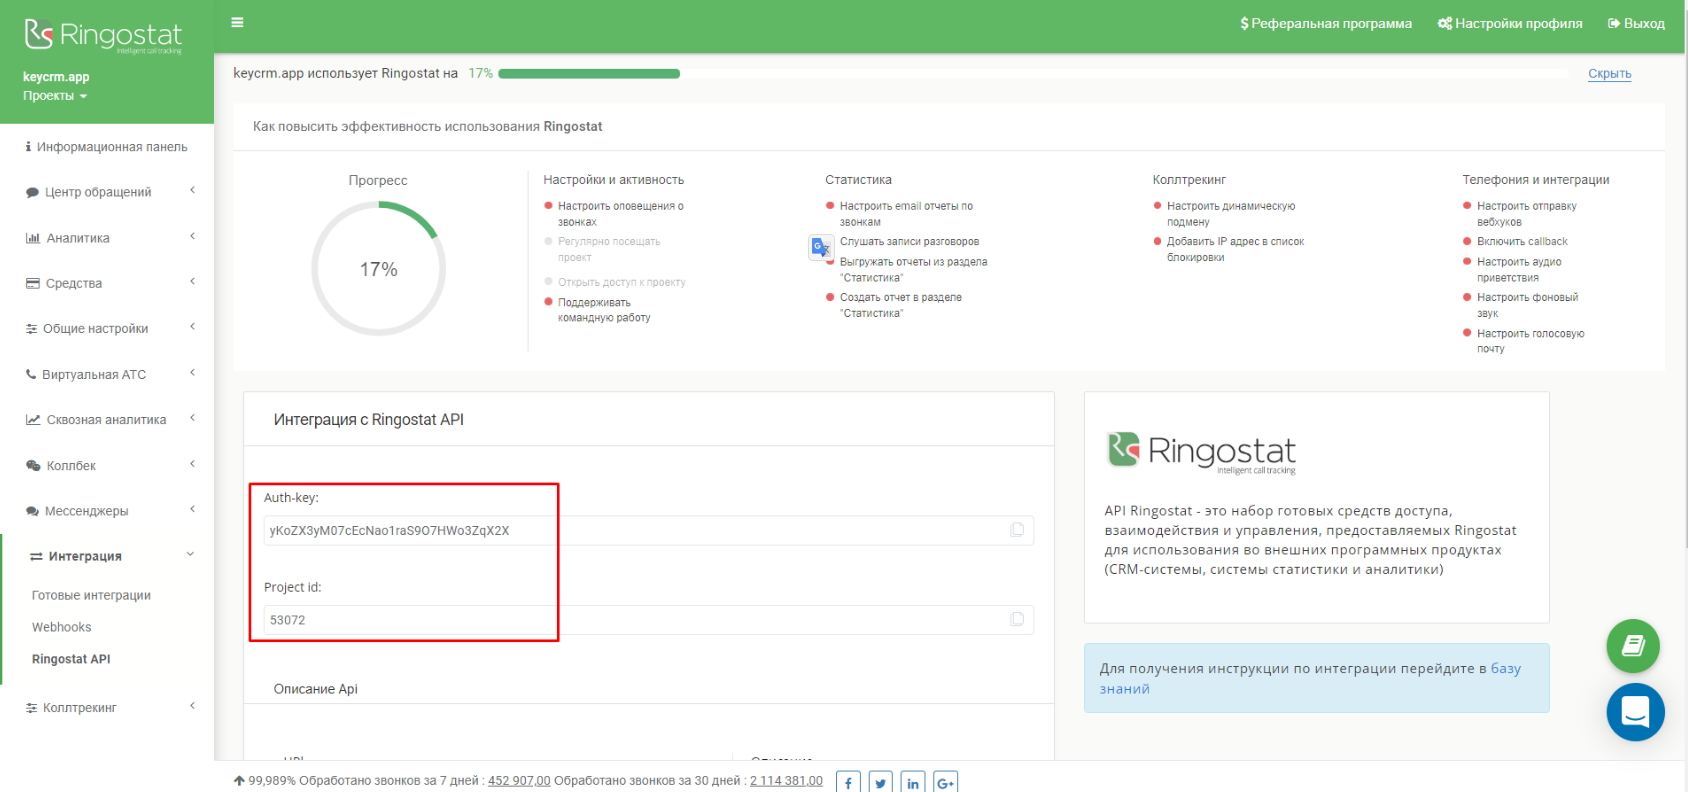Expand Аналитика sidebar section

pyautogui.click(x=107, y=238)
